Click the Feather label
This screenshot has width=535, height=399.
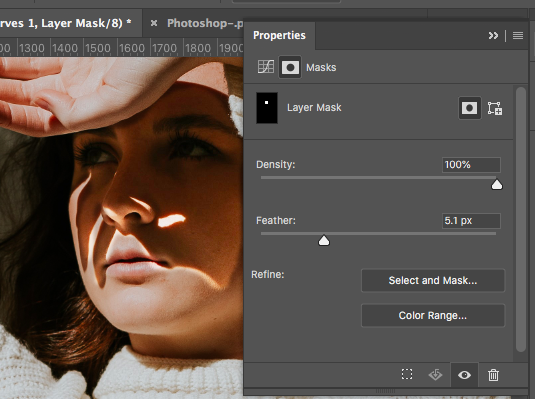(276, 220)
